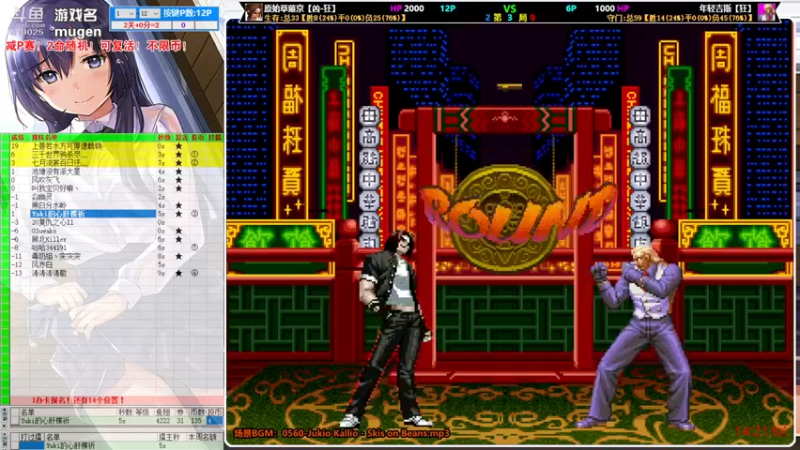The height and width of the screenshot is (450, 800).
Task: Click the 本周名额 column header
Action: [x=202, y=437]
